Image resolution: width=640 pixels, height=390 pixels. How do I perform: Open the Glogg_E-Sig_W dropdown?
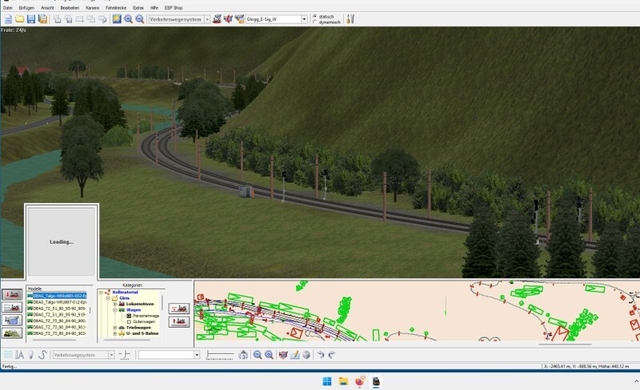click(304, 19)
